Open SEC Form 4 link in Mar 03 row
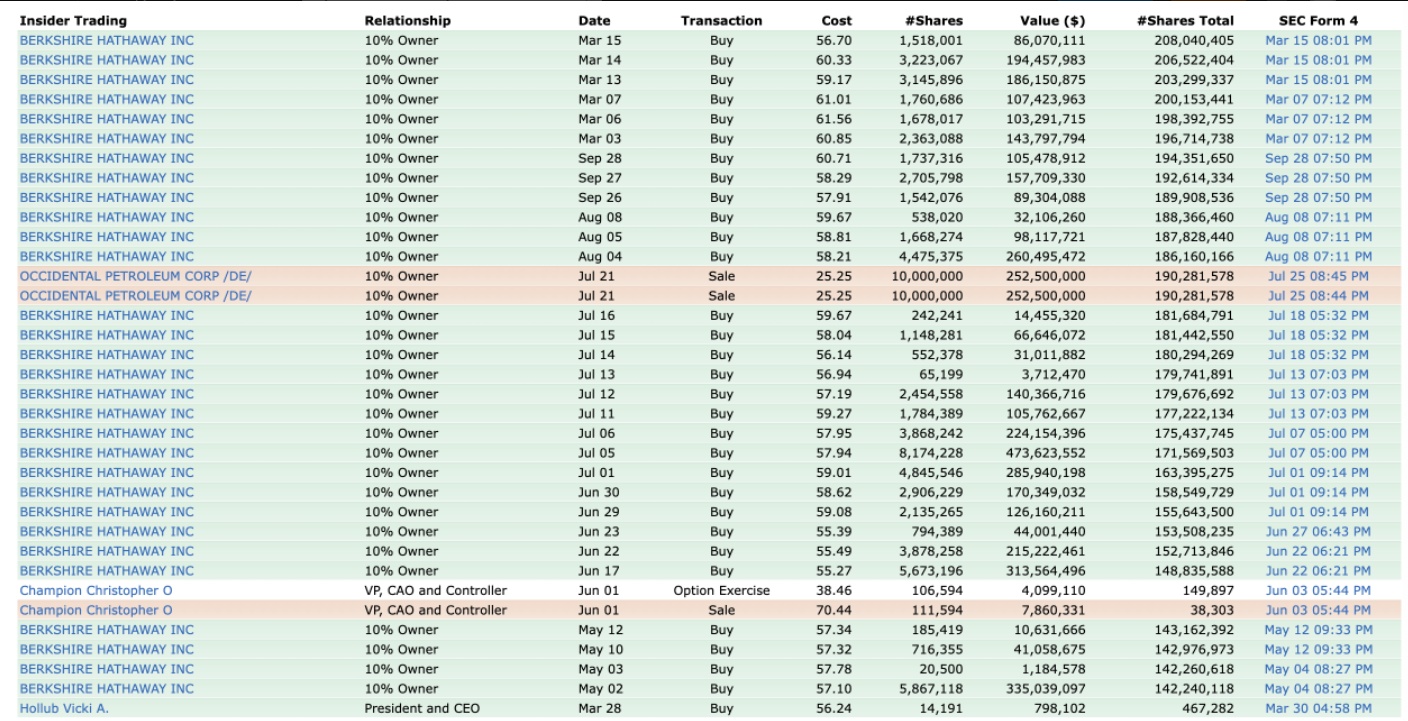This screenshot has width=1408, height=721. click(x=1318, y=139)
